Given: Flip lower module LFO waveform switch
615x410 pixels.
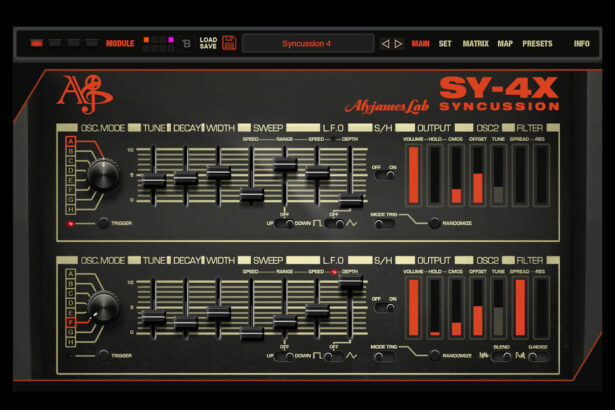Looking at the screenshot, I should tap(335, 356).
